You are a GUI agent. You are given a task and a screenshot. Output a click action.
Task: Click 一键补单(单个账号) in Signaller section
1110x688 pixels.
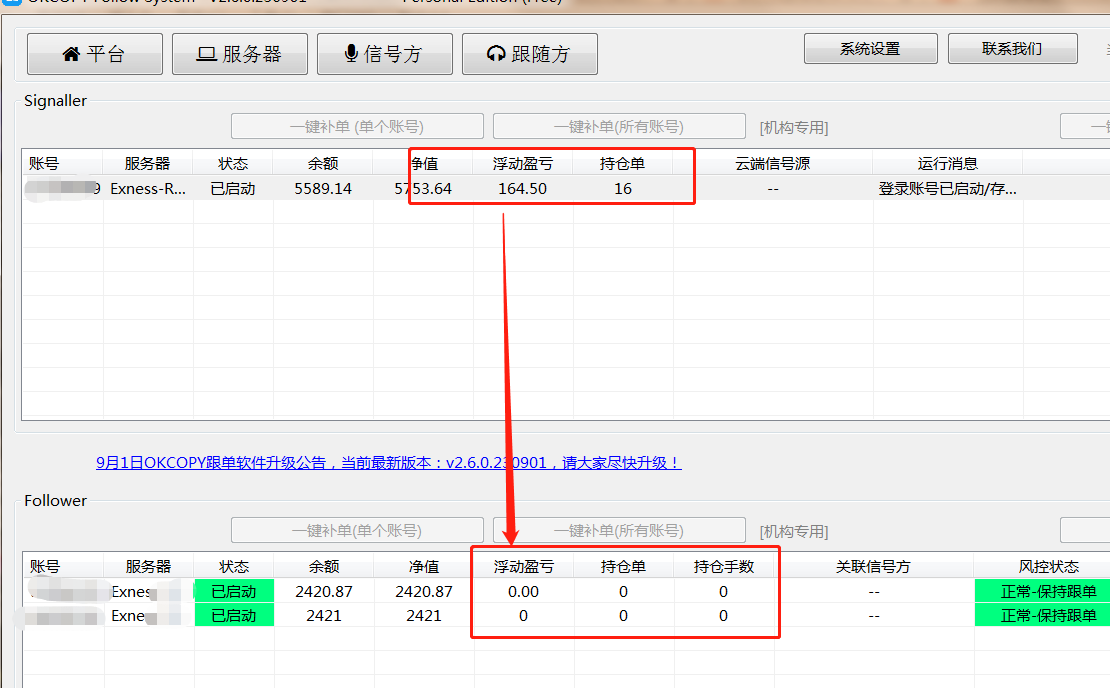tap(356, 126)
